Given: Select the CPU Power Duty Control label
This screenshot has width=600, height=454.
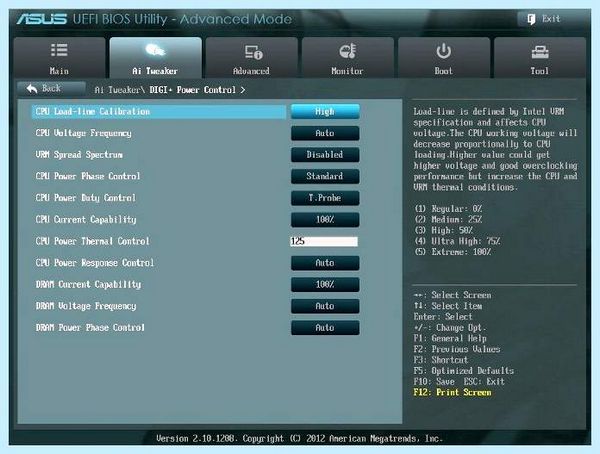Looking at the screenshot, I should [x=86, y=198].
